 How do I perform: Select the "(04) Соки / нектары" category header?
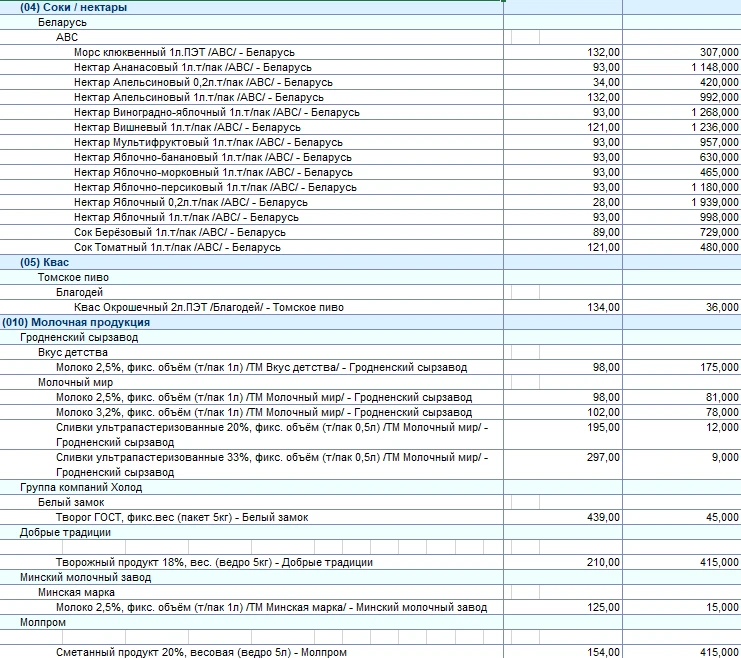point(73,7)
